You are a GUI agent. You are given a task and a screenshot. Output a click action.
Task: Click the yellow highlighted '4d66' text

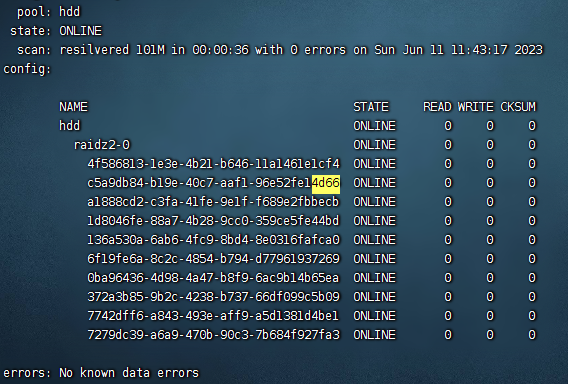click(326, 183)
